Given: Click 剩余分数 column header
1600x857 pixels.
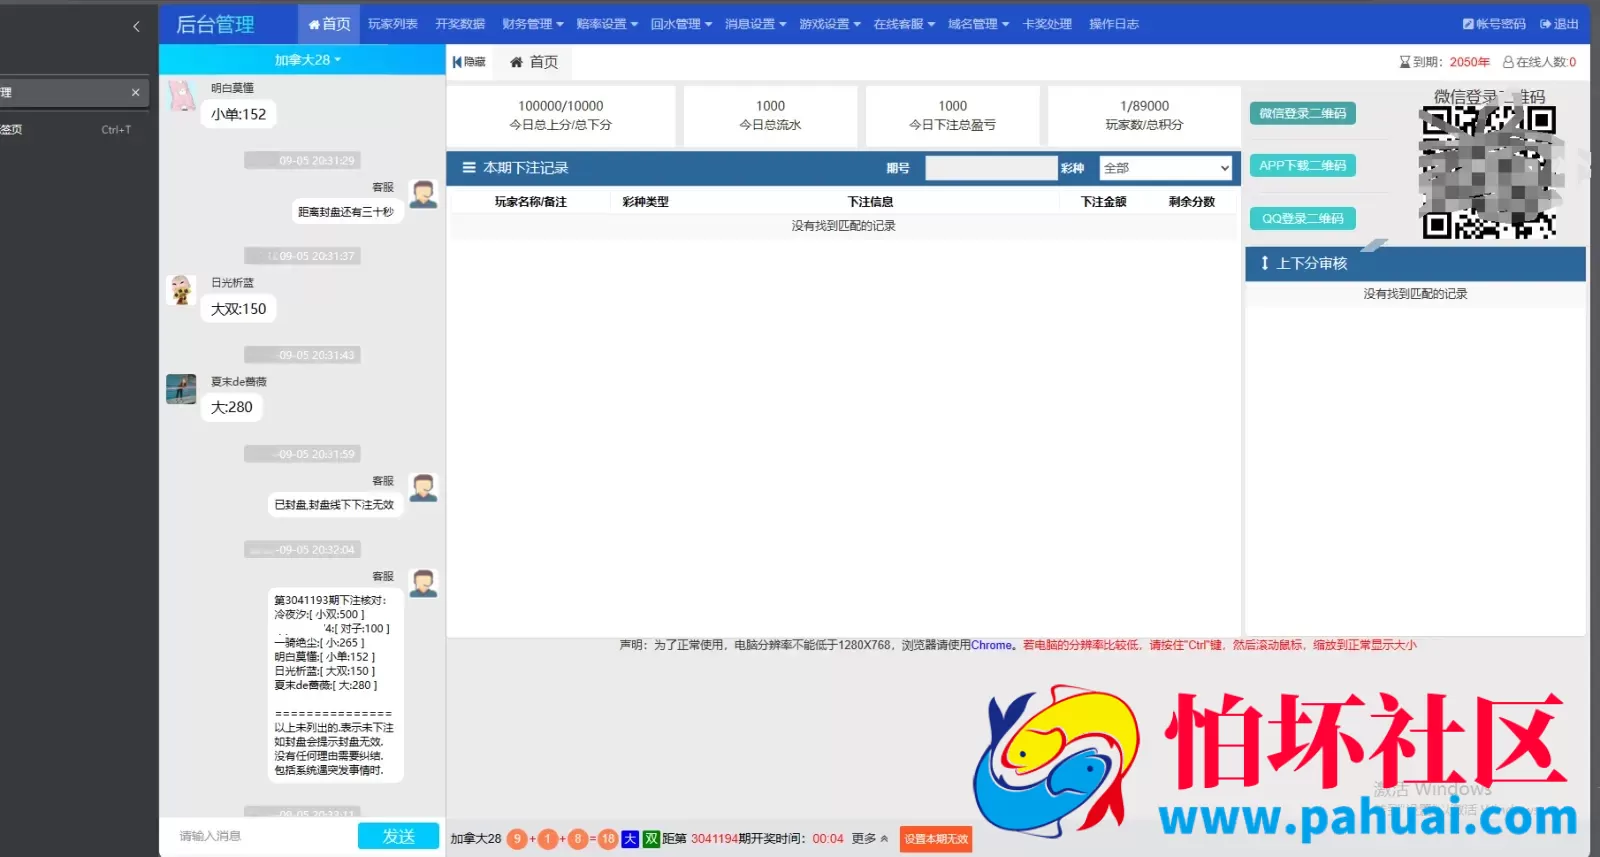Looking at the screenshot, I should point(1192,202).
